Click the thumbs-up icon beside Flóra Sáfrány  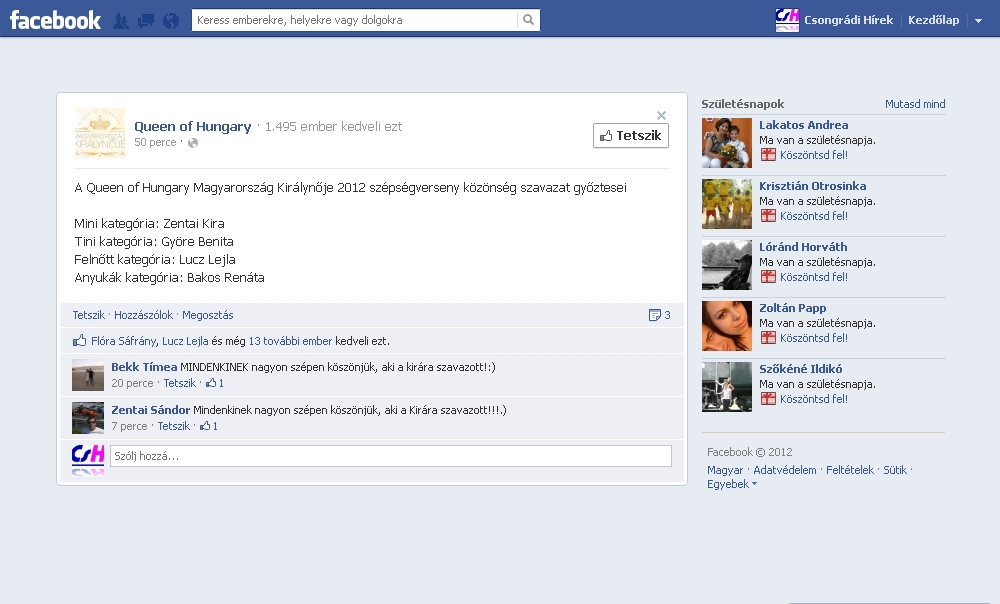coord(80,341)
